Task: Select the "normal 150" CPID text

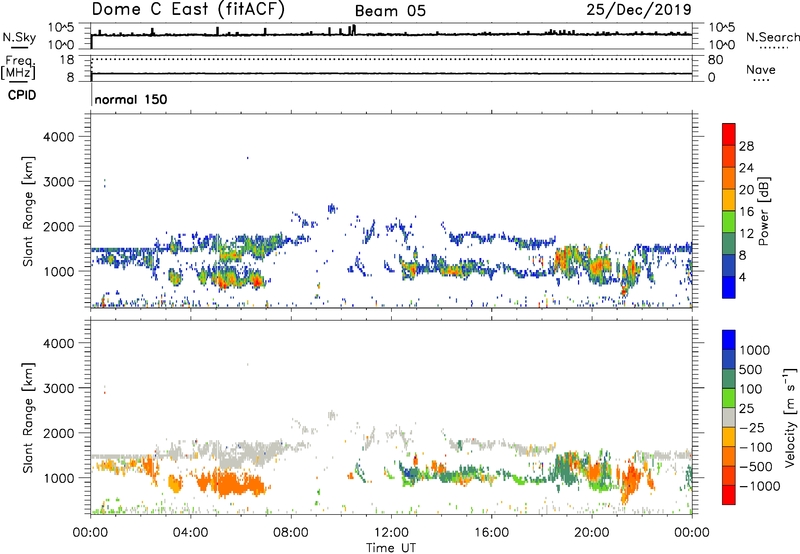Action: (x=131, y=99)
